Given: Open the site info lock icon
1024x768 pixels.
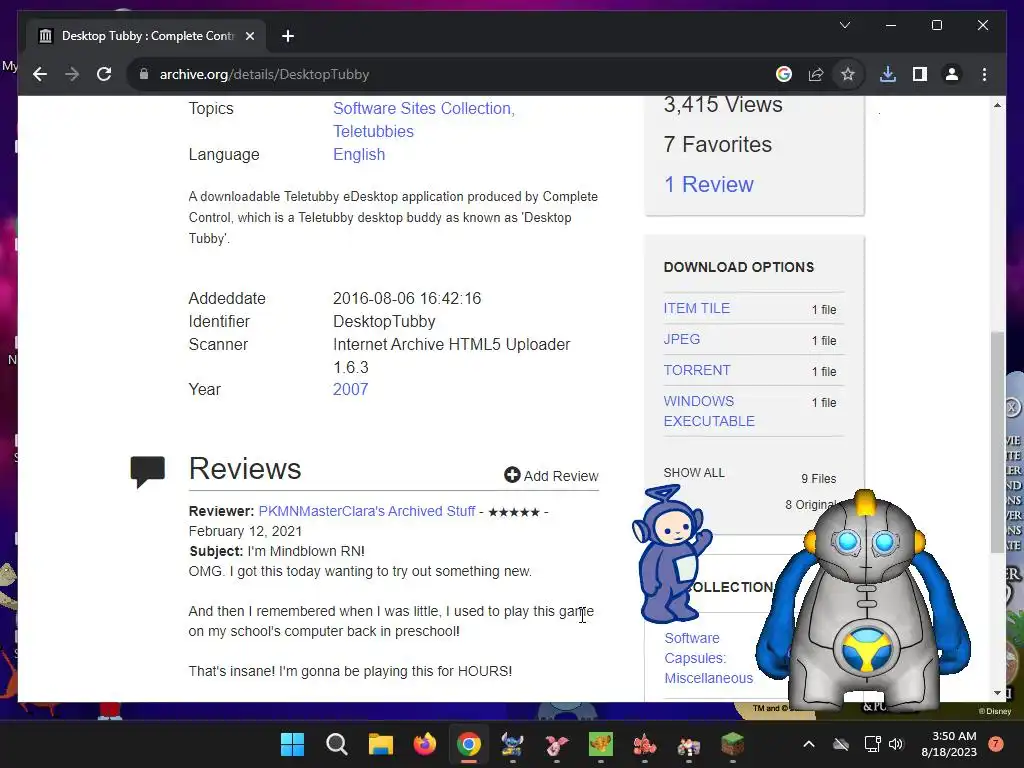Looking at the screenshot, I should [x=144, y=74].
